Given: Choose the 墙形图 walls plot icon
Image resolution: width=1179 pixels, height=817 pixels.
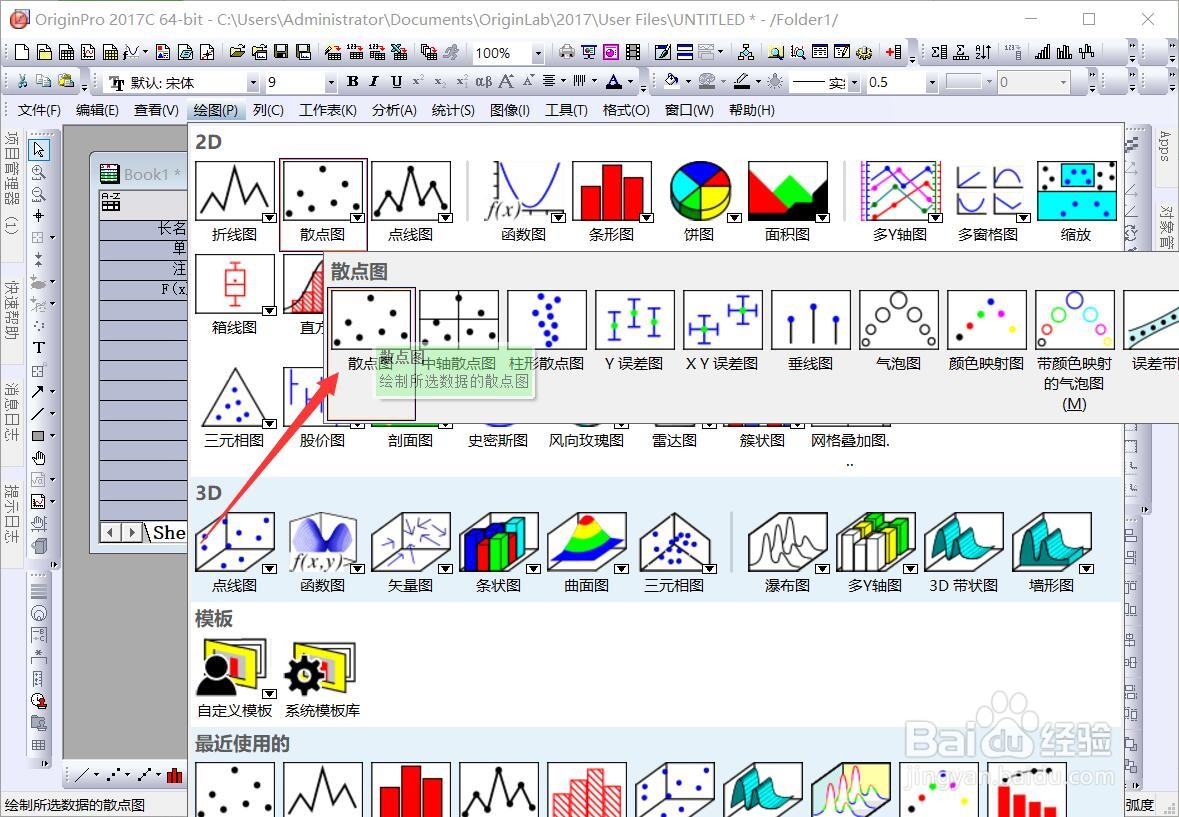Looking at the screenshot, I should click(1052, 543).
